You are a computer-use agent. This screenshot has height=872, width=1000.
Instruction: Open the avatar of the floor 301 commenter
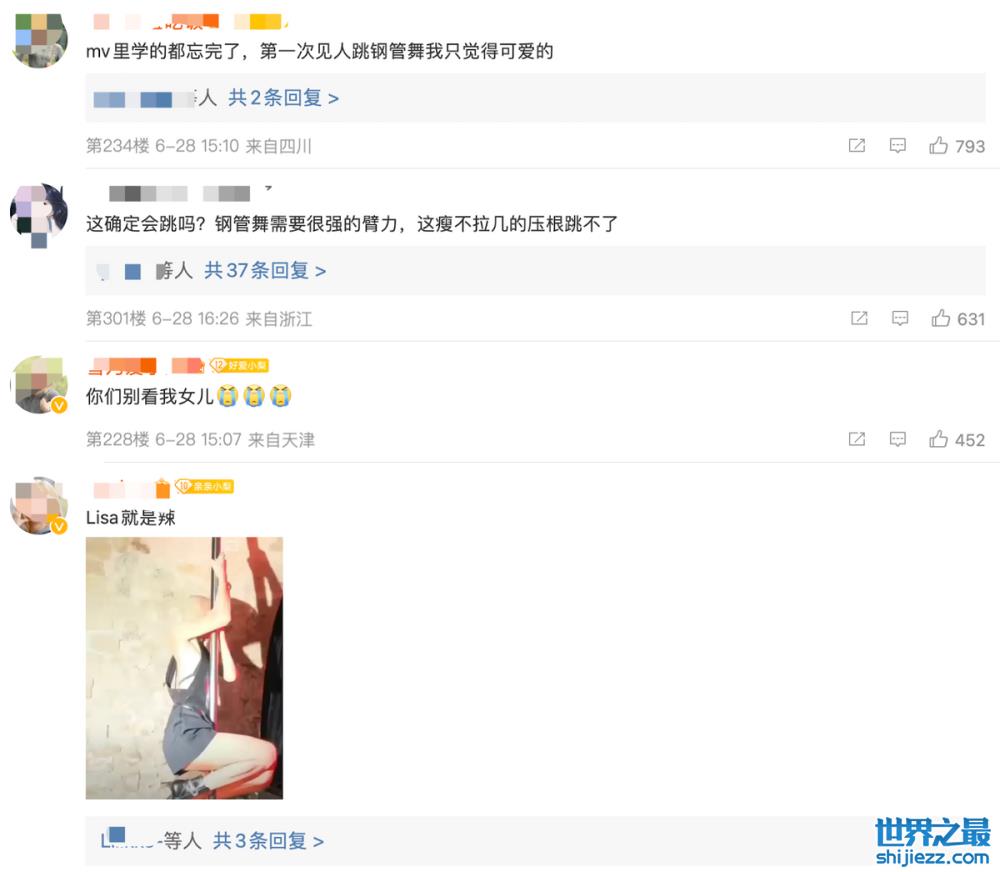[x=40, y=212]
